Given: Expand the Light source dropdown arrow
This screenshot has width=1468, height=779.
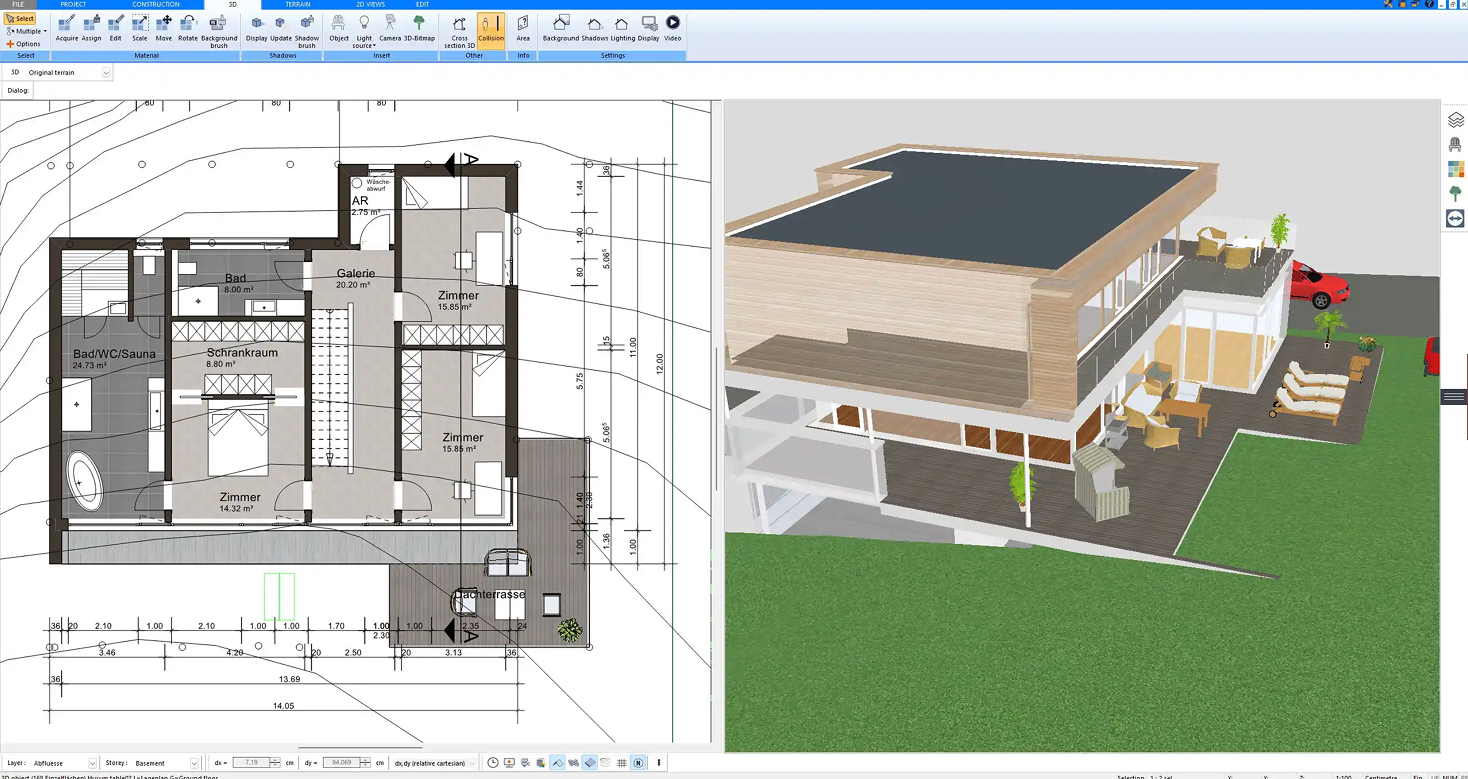Looking at the screenshot, I should [373, 46].
